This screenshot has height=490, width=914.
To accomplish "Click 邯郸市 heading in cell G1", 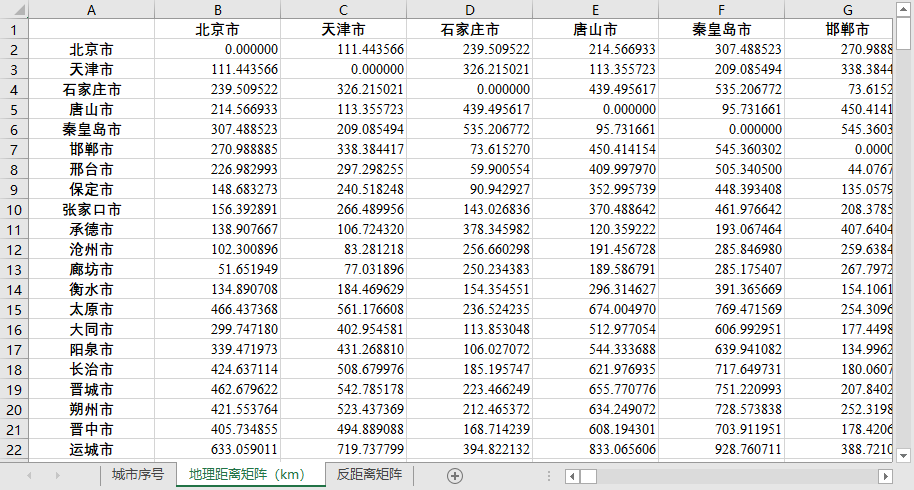I will (x=838, y=29).
